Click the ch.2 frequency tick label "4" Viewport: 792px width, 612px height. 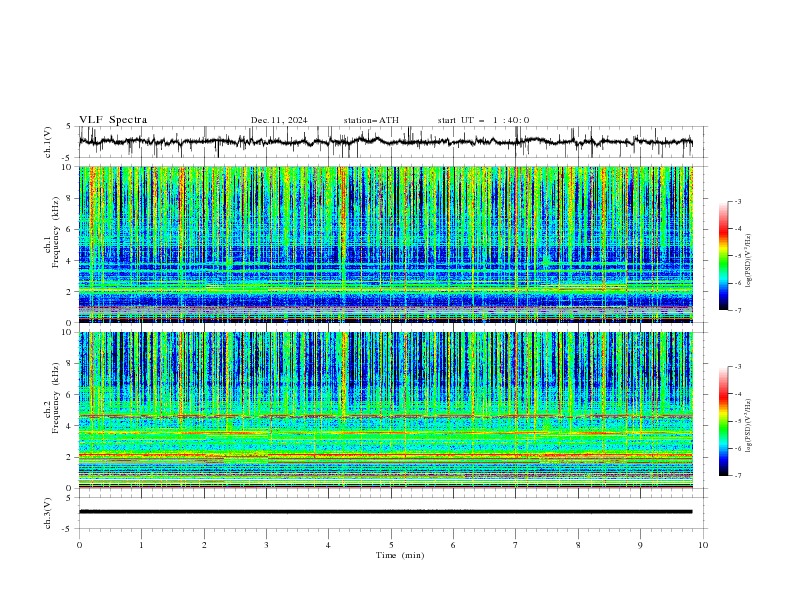70,426
